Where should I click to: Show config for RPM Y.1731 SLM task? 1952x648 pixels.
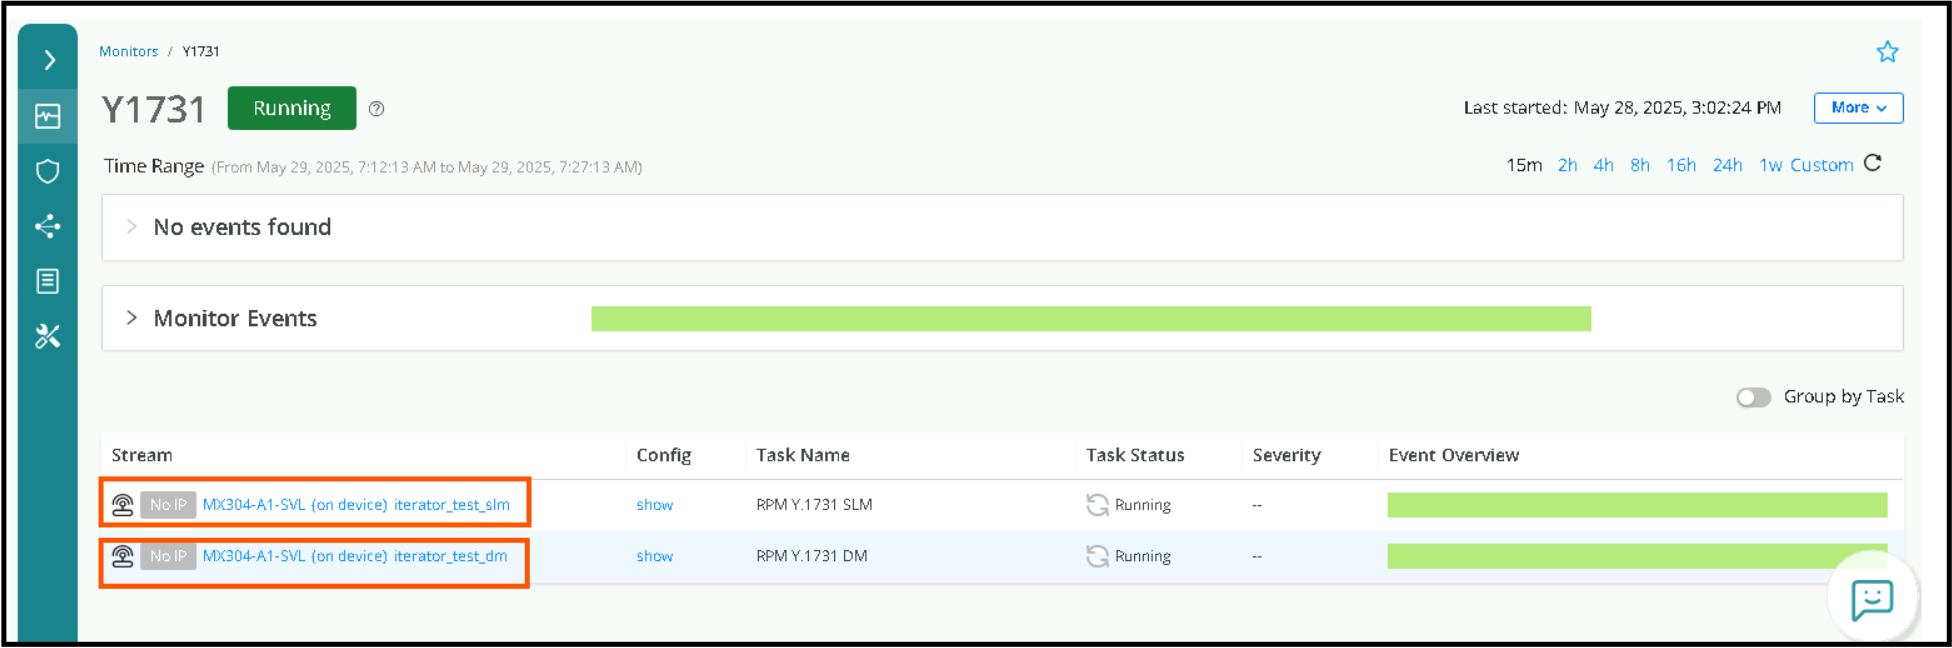point(654,505)
